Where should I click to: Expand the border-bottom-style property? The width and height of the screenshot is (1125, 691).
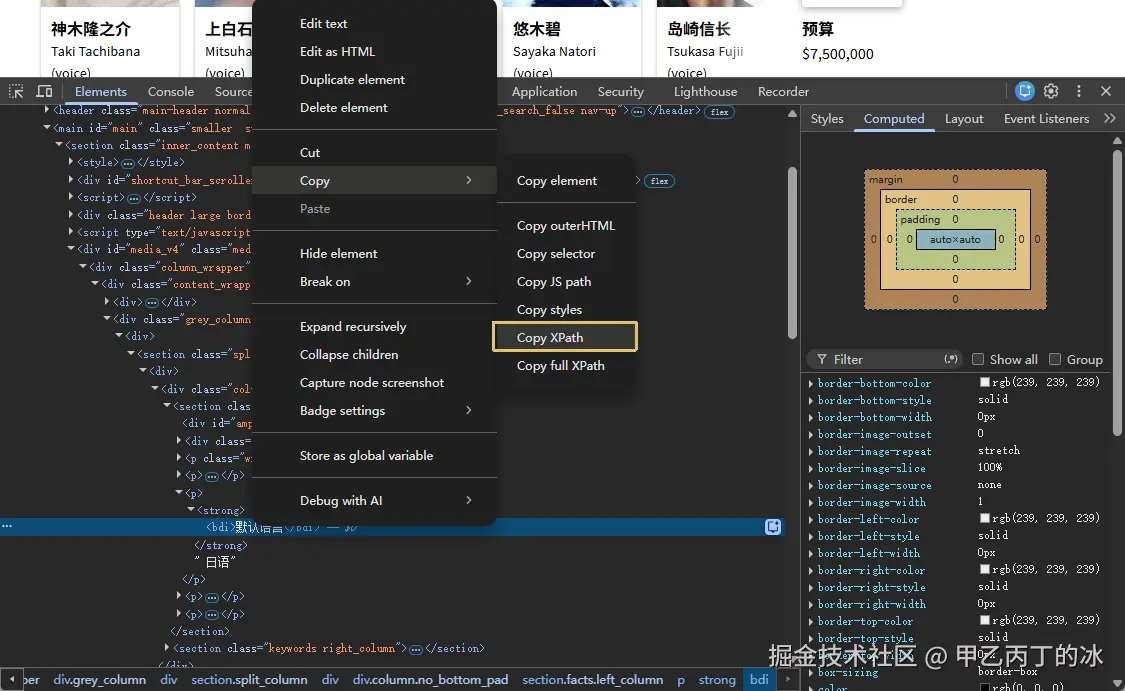tap(811, 400)
